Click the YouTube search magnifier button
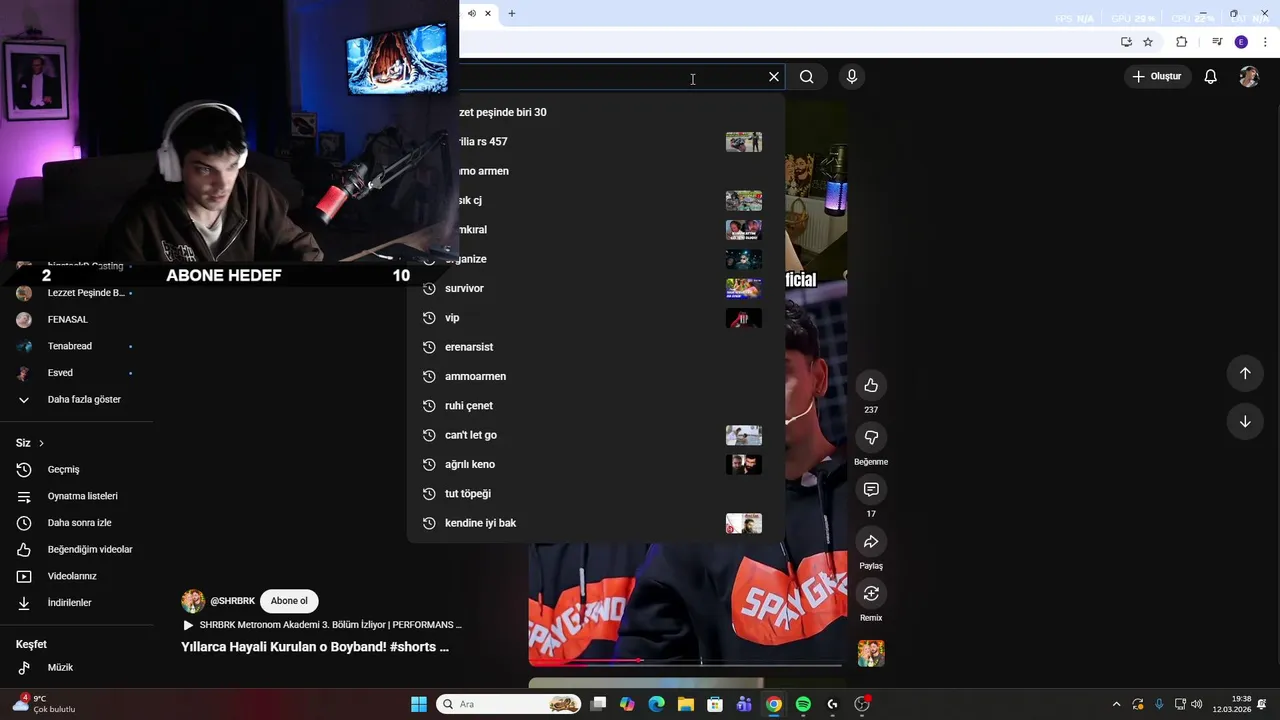This screenshot has width=1280, height=720. point(807,77)
